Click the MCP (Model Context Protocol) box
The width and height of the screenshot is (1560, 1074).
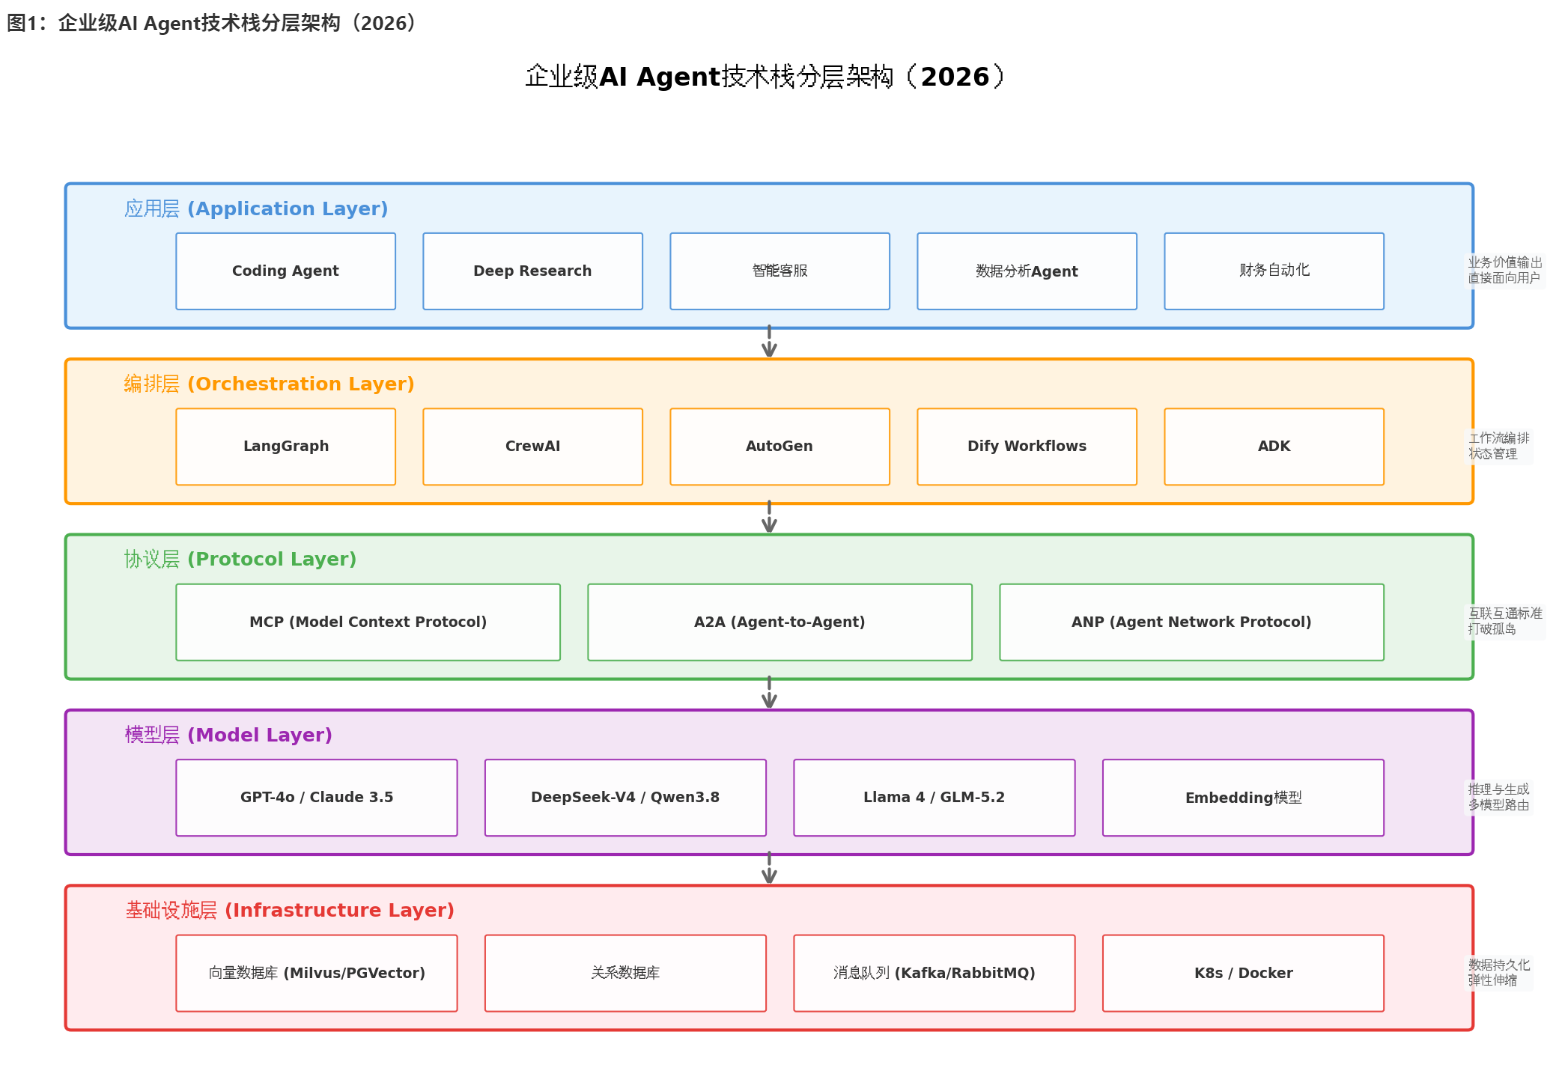[368, 622]
